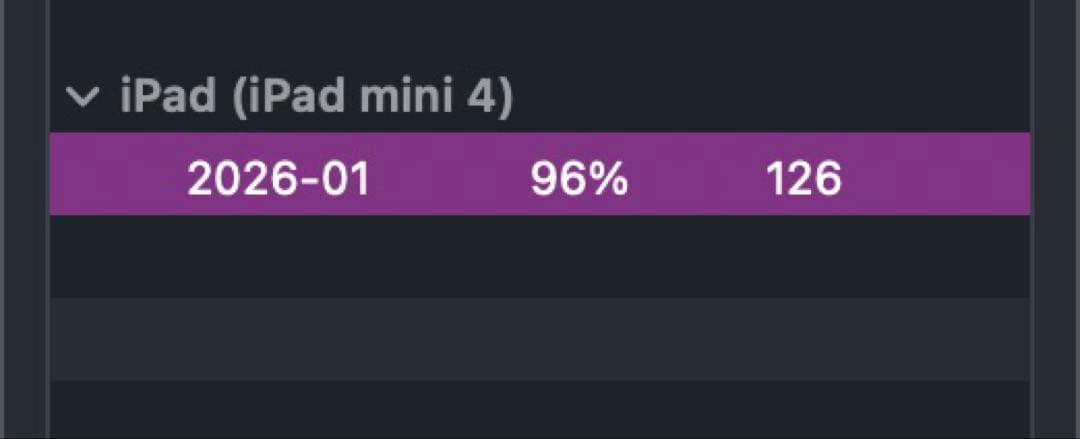Click the empty row directly below 2026-01
This screenshot has width=1080, height=439.
tap(540, 255)
